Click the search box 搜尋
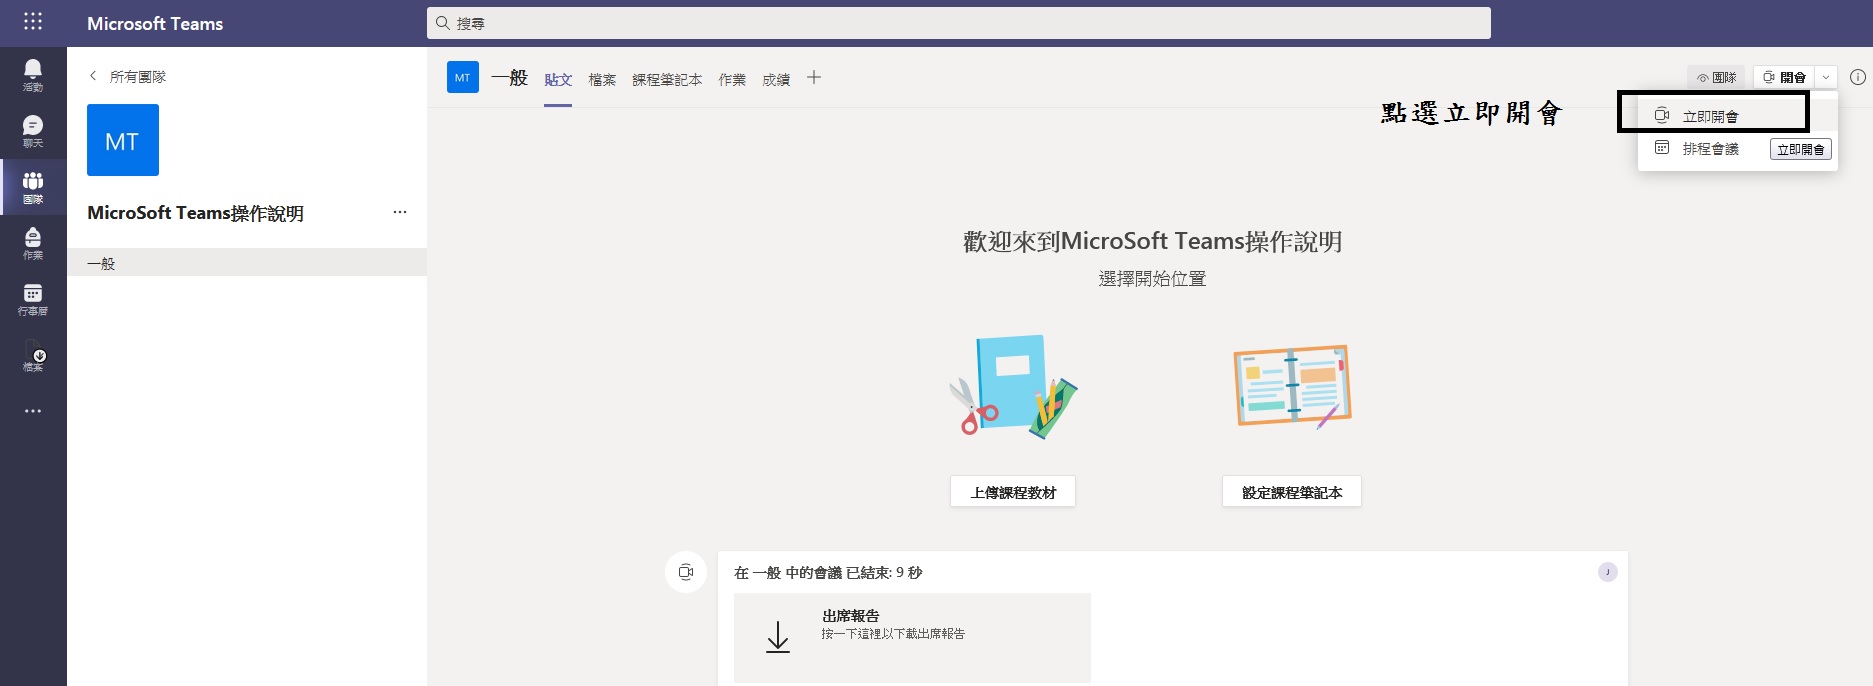The height and width of the screenshot is (686, 1873). pyautogui.click(x=958, y=23)
